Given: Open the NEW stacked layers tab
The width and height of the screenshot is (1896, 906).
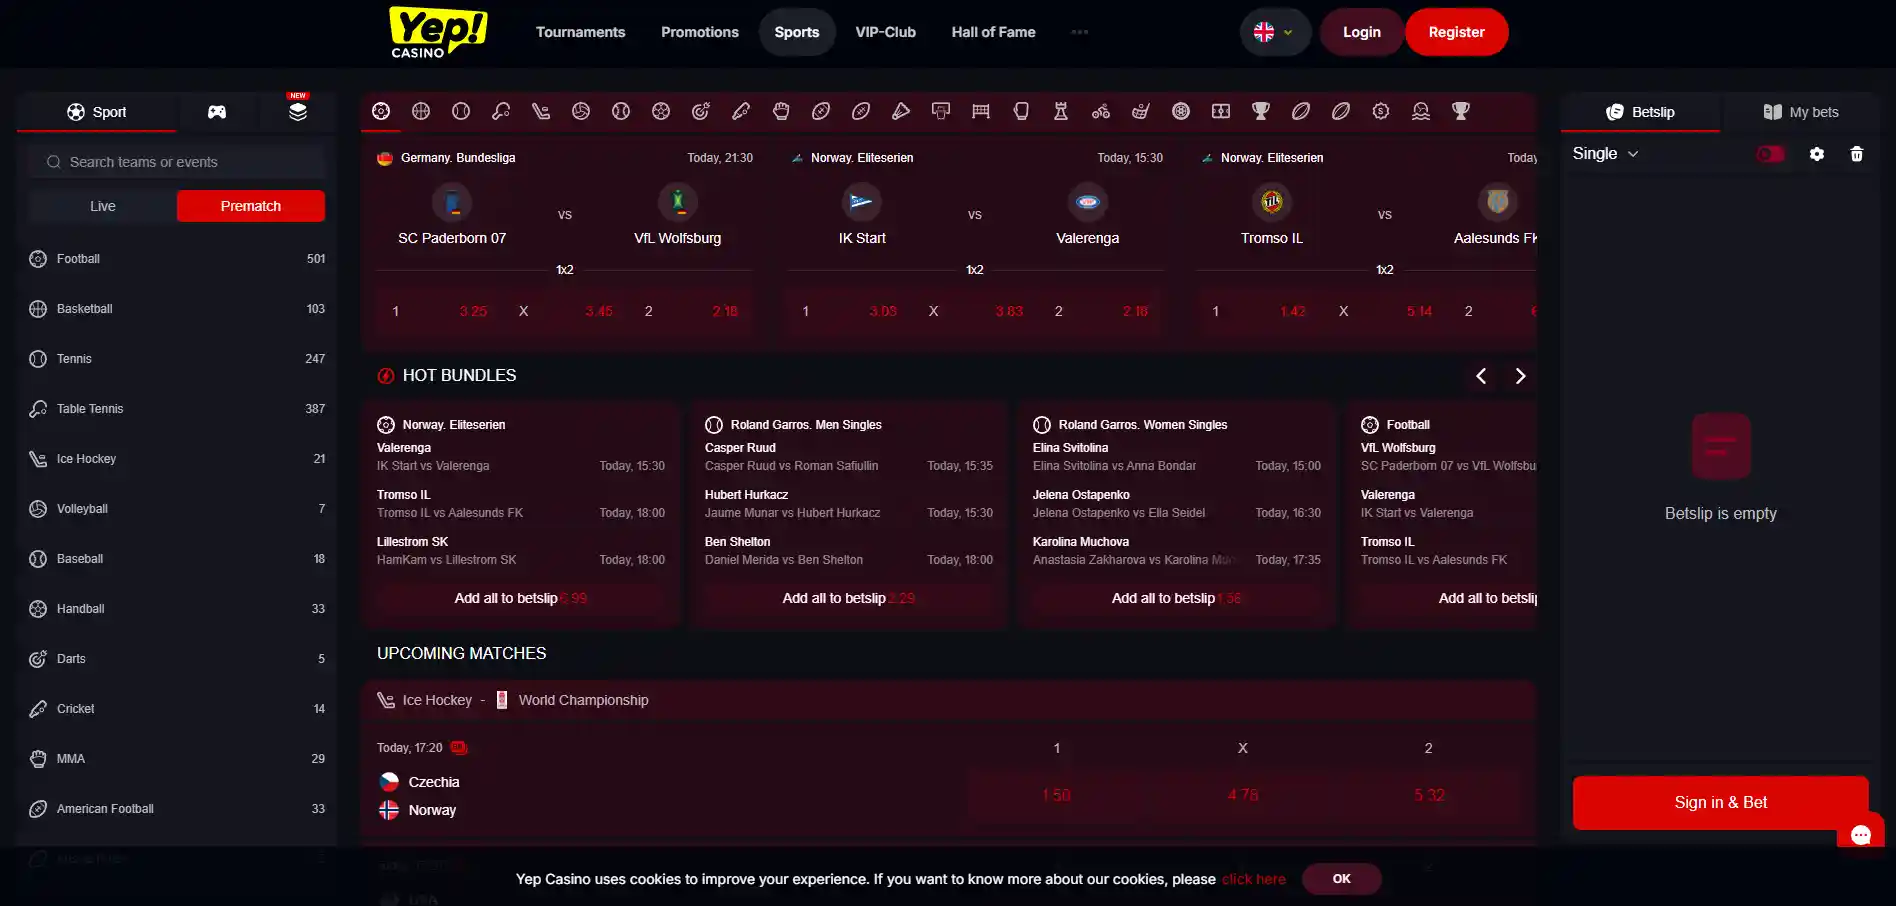Looking at the screenshot, I should (298, 110).
